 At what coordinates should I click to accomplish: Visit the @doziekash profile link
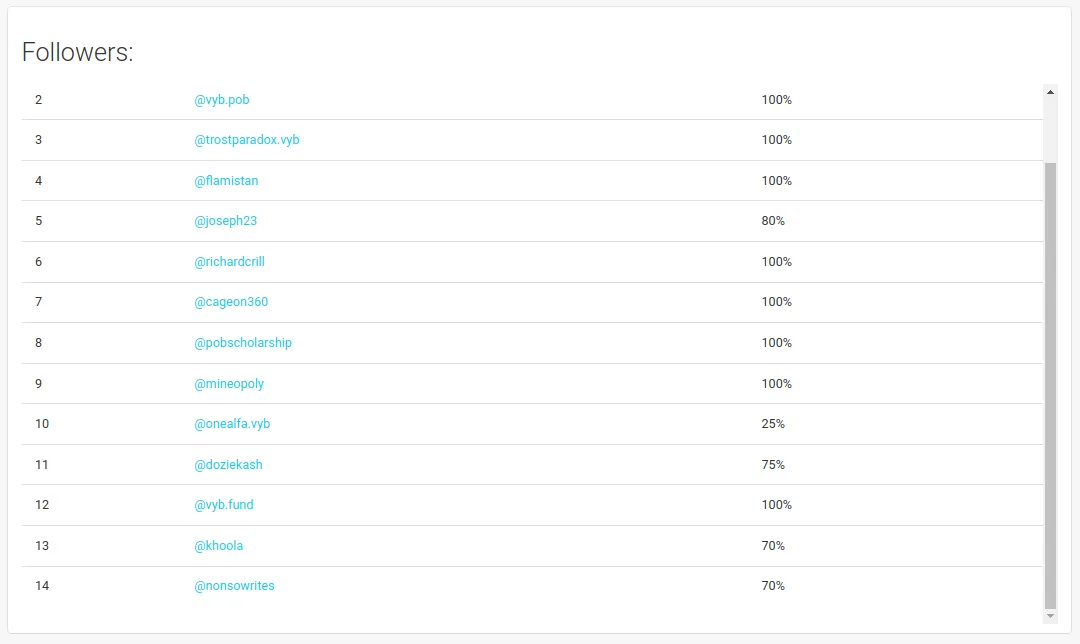tap(228, 465)
